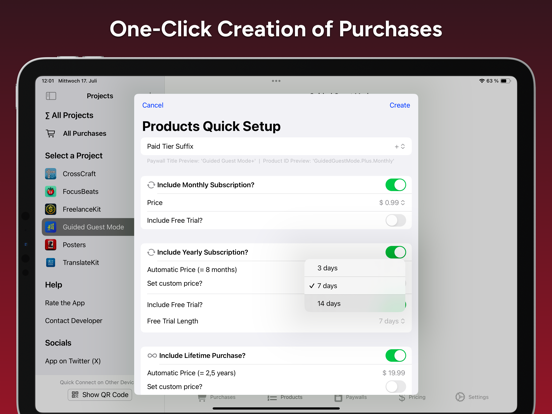Switch to the Purchases tab

click(x=217, y=397)
